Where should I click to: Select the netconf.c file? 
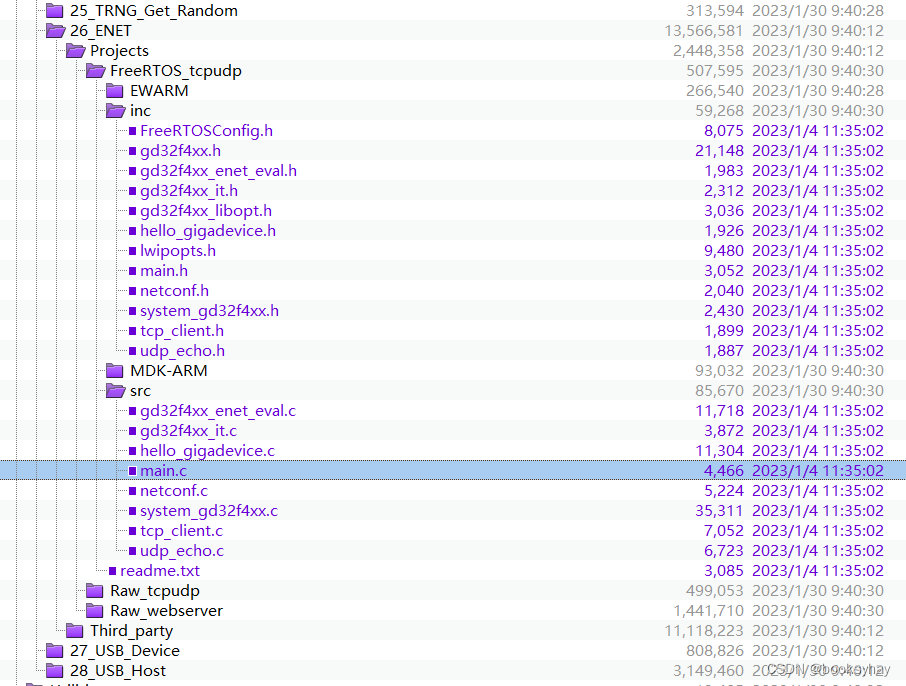point(174,490)
